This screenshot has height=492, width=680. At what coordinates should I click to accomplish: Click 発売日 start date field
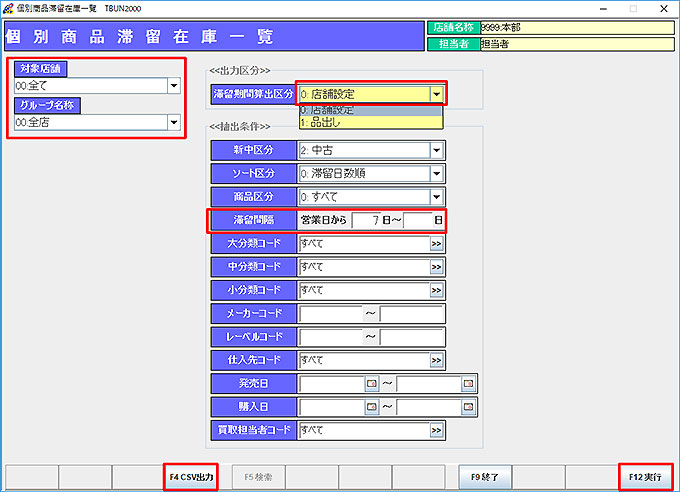(332, 384)
